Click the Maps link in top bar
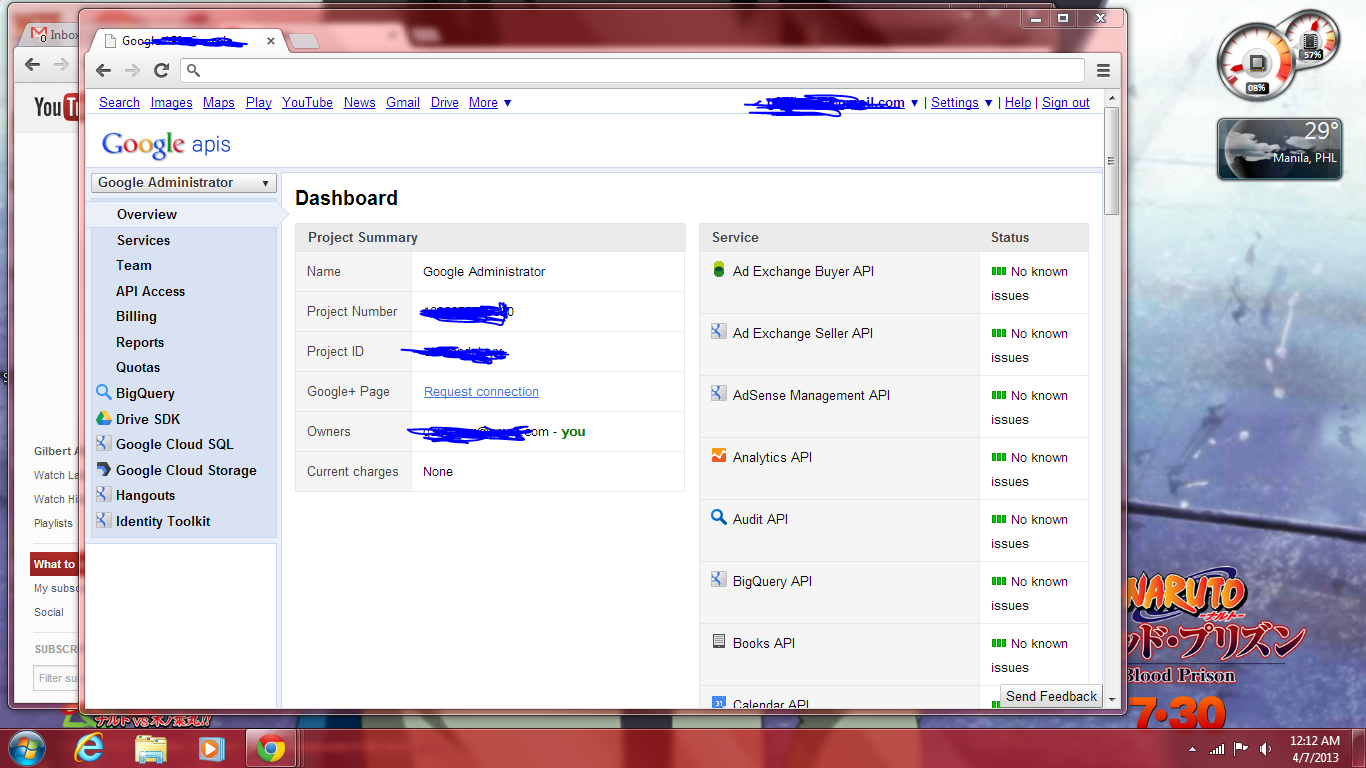The image size is (1366, 768). click(x=218, y=103)
